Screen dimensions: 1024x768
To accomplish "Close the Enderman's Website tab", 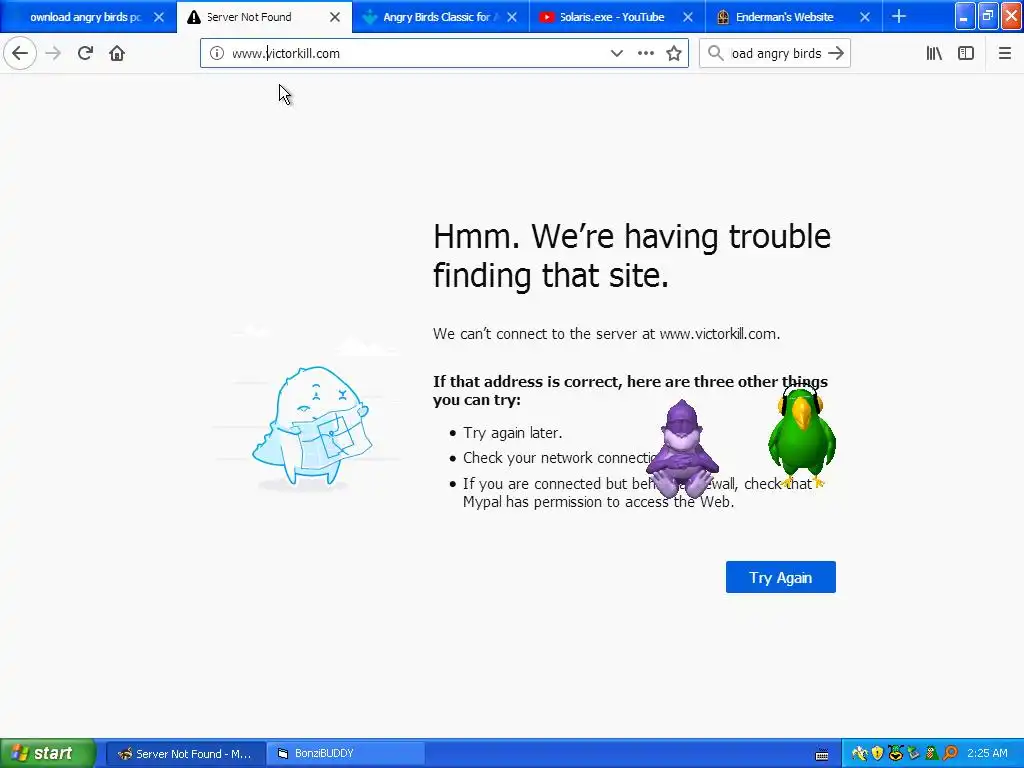I will 865,17.
